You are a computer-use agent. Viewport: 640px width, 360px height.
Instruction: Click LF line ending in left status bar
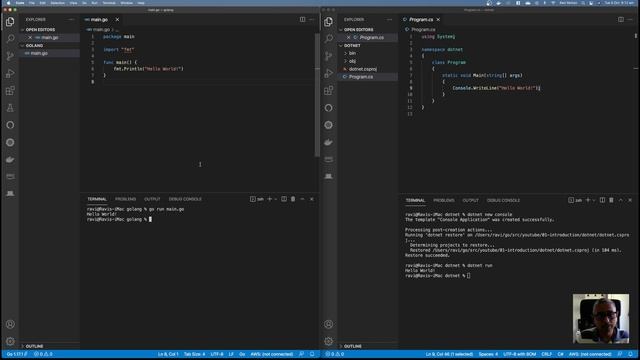tap(231, 354)
